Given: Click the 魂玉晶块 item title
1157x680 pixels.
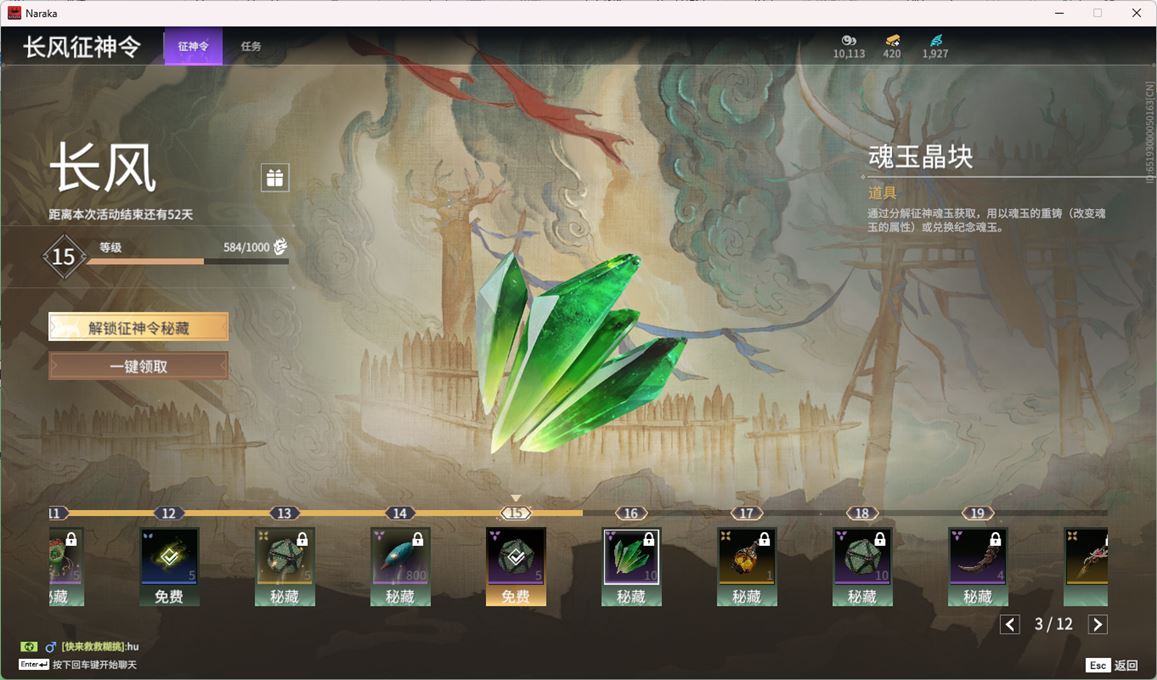Looking at the screenshot, I should coord(920,157).
